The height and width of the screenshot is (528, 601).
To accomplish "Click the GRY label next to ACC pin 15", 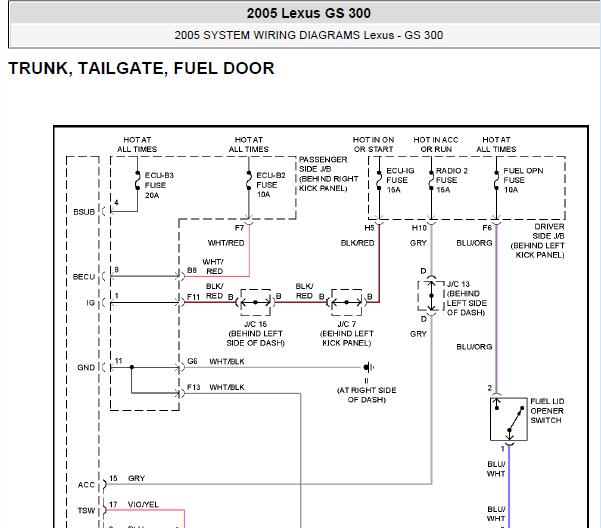I will [x=136, y=478].
